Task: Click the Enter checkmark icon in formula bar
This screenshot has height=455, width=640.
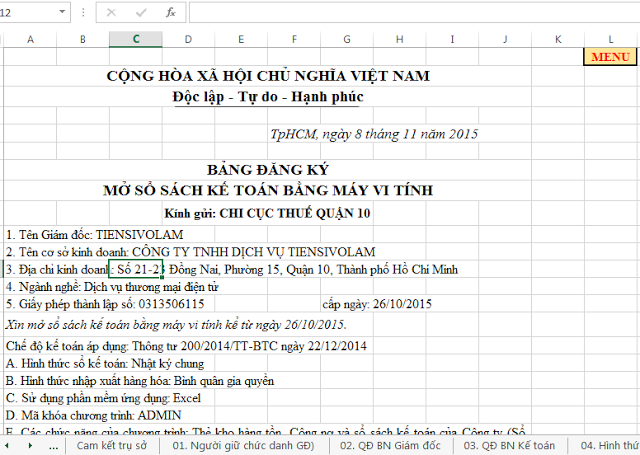Action: [139, 12]
